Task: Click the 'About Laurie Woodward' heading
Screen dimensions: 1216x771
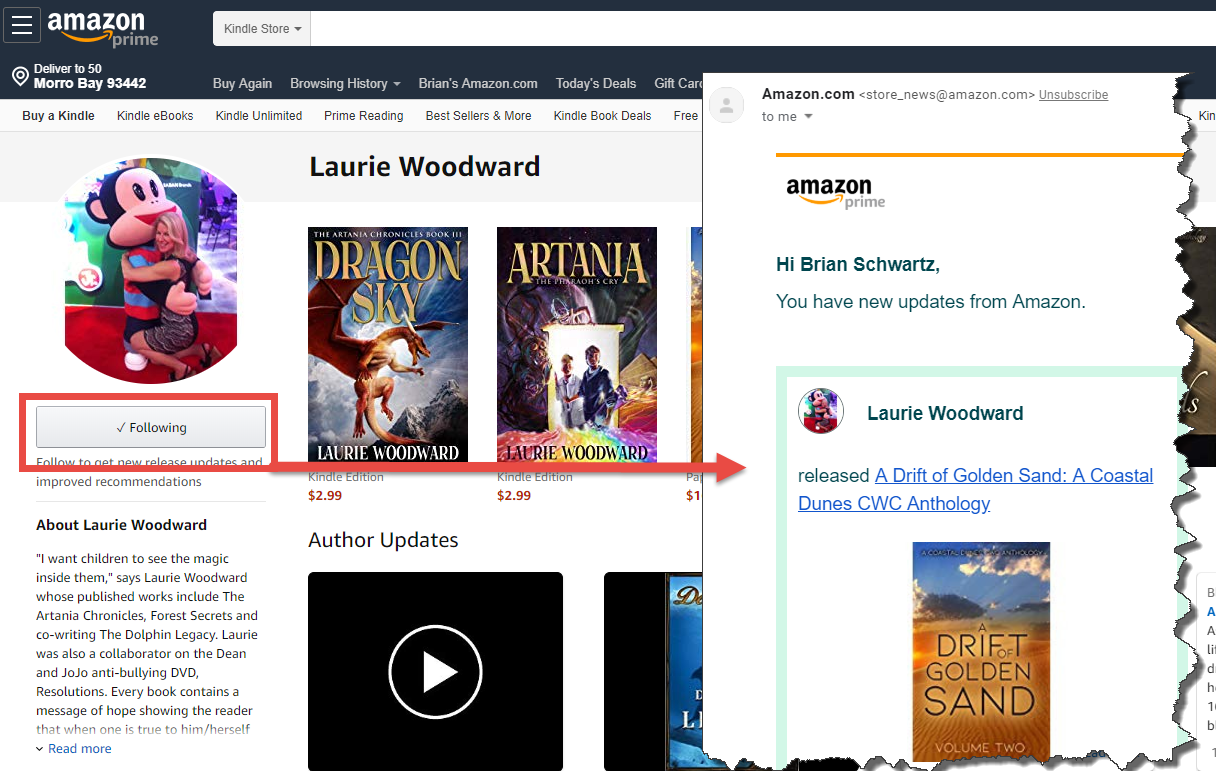Action: (x=122, y=525)
